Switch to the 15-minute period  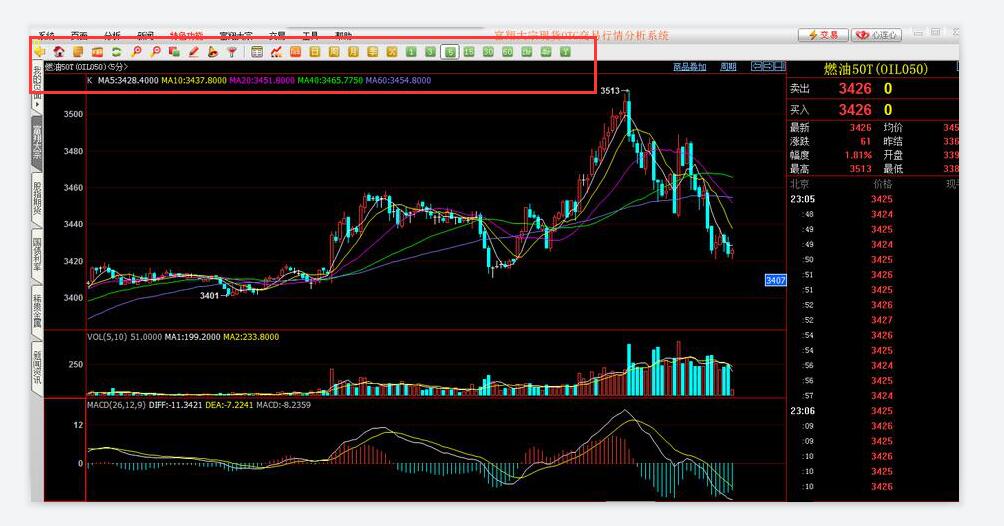click(x=469, y=51)
